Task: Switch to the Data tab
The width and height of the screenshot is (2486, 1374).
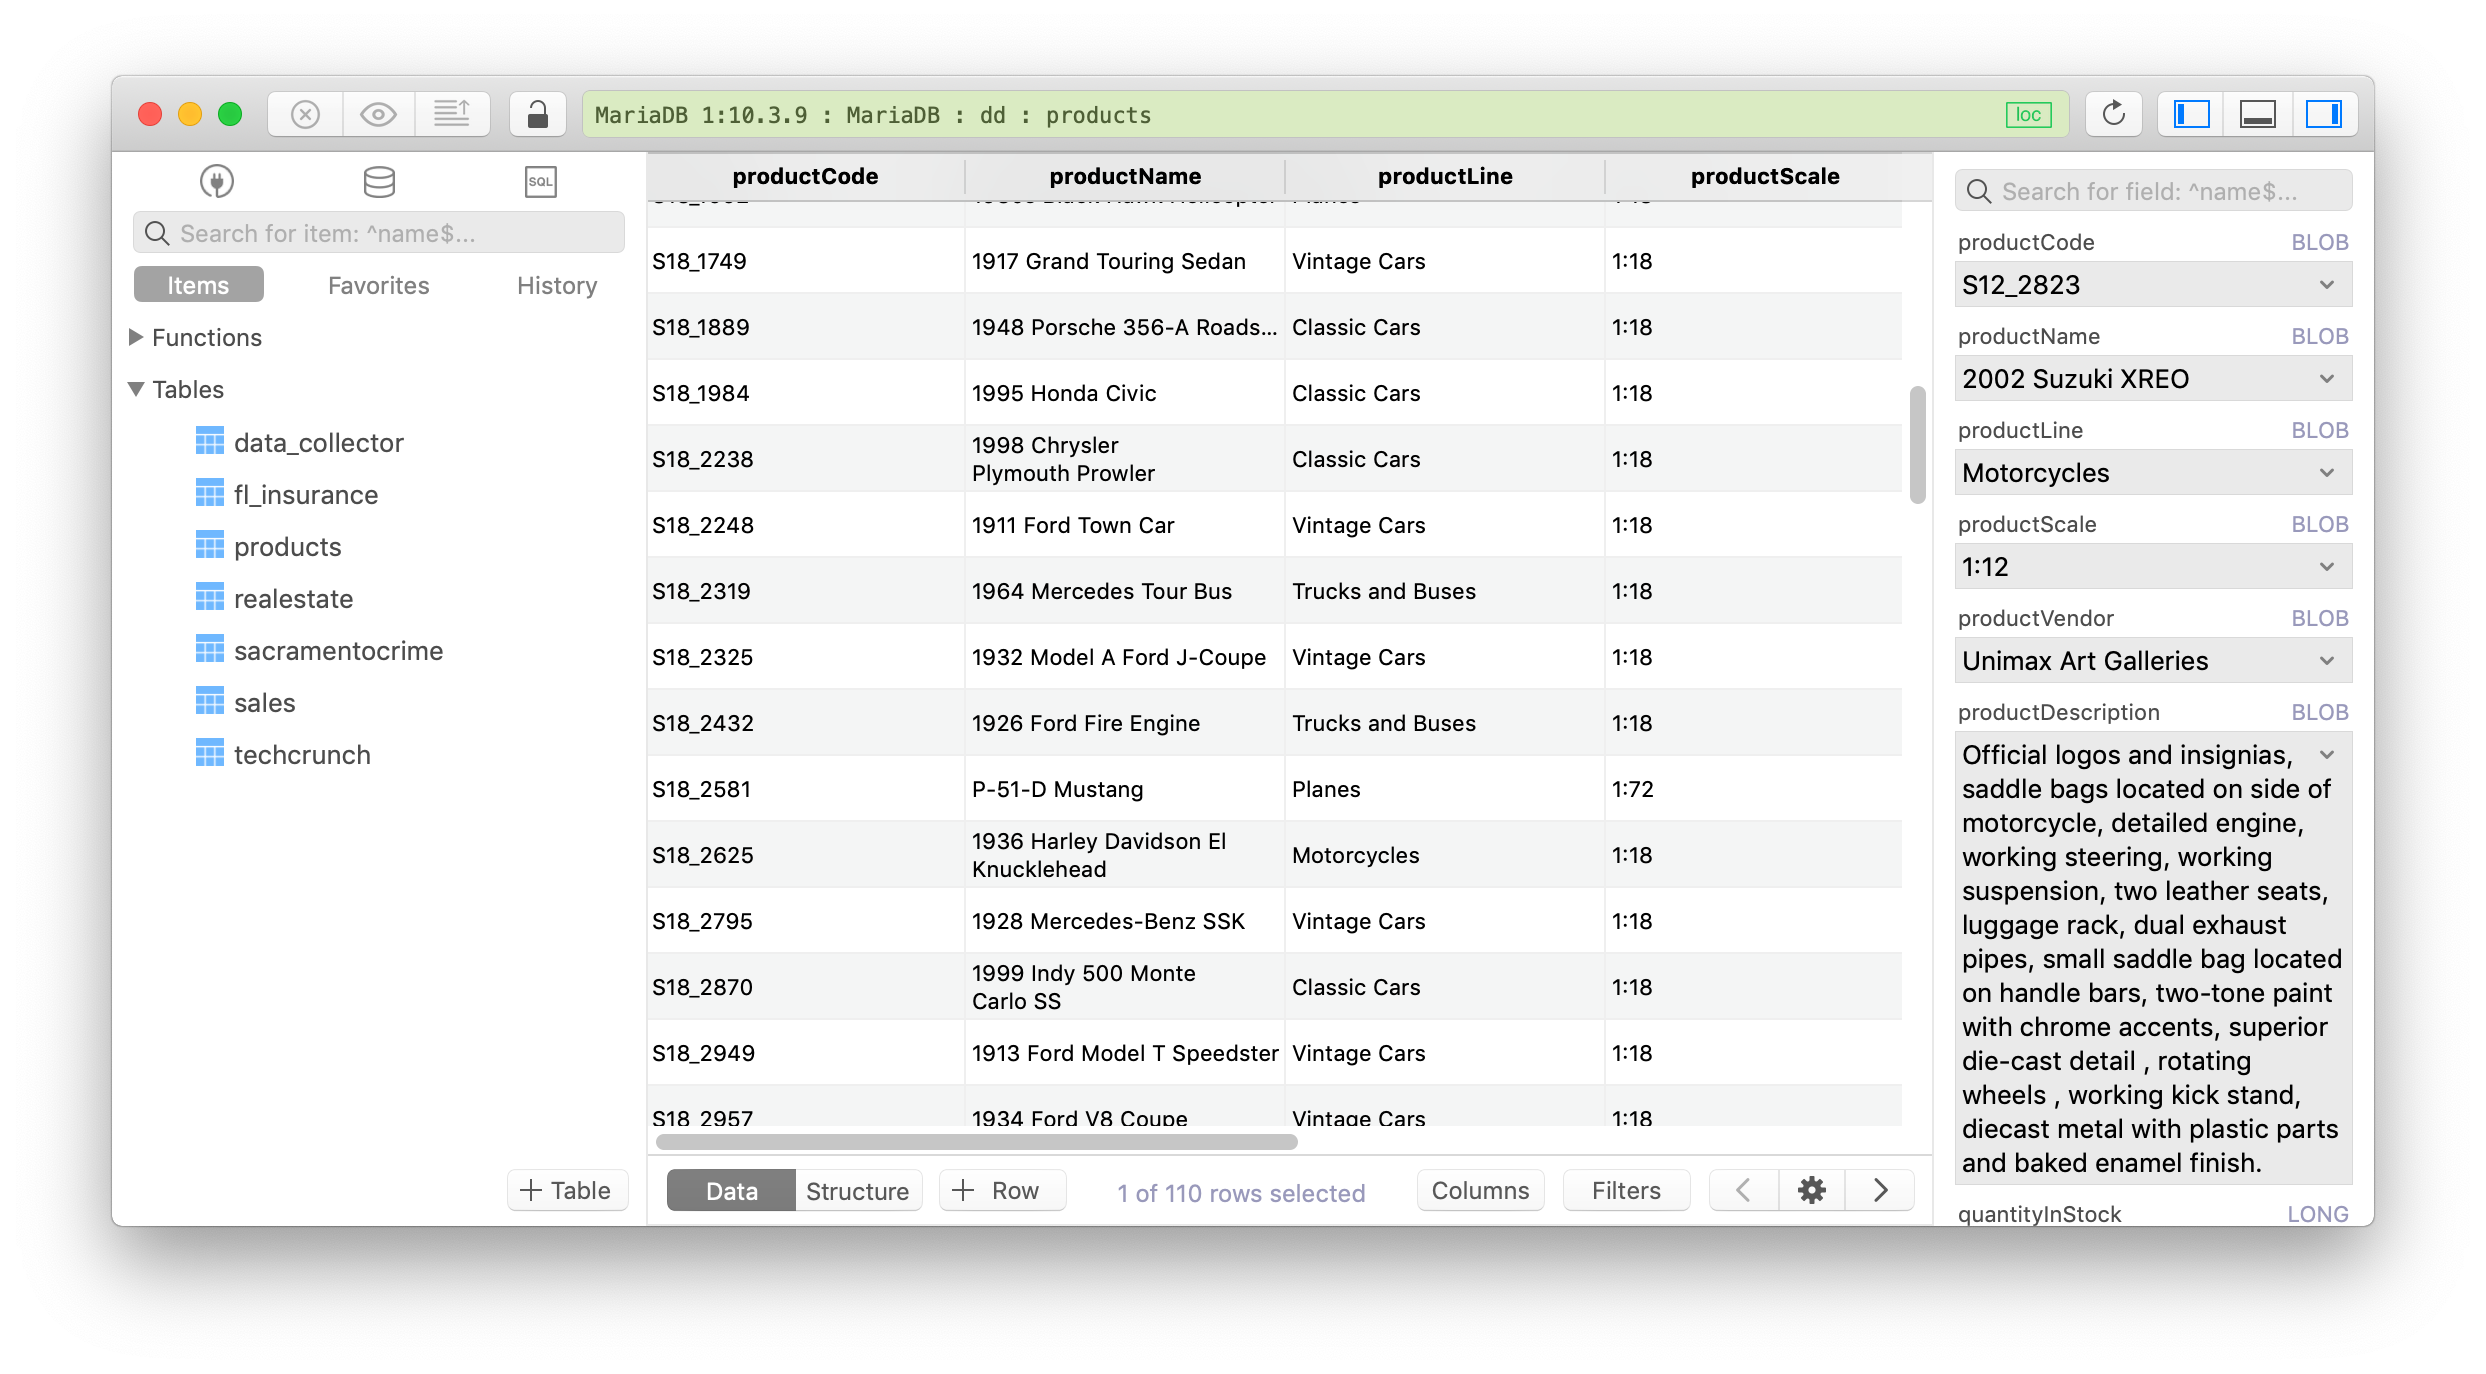Action: pos(732,1190)
